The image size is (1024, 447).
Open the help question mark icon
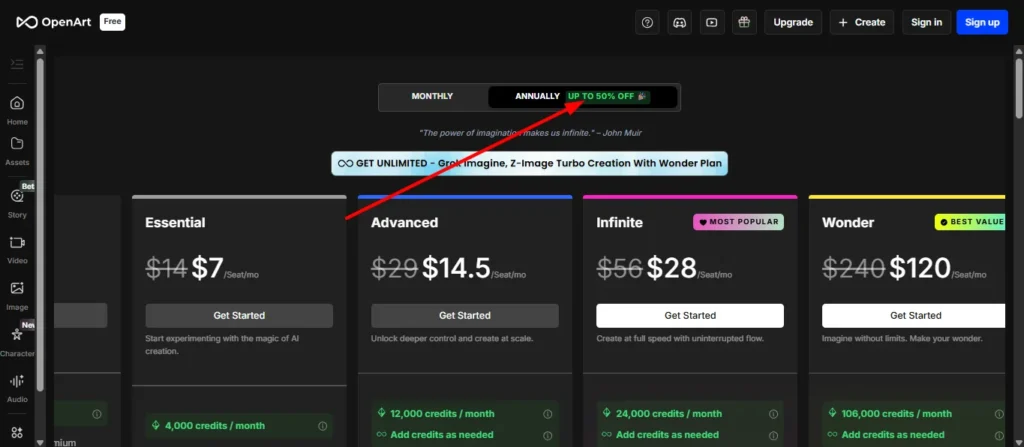pos(647,22)
